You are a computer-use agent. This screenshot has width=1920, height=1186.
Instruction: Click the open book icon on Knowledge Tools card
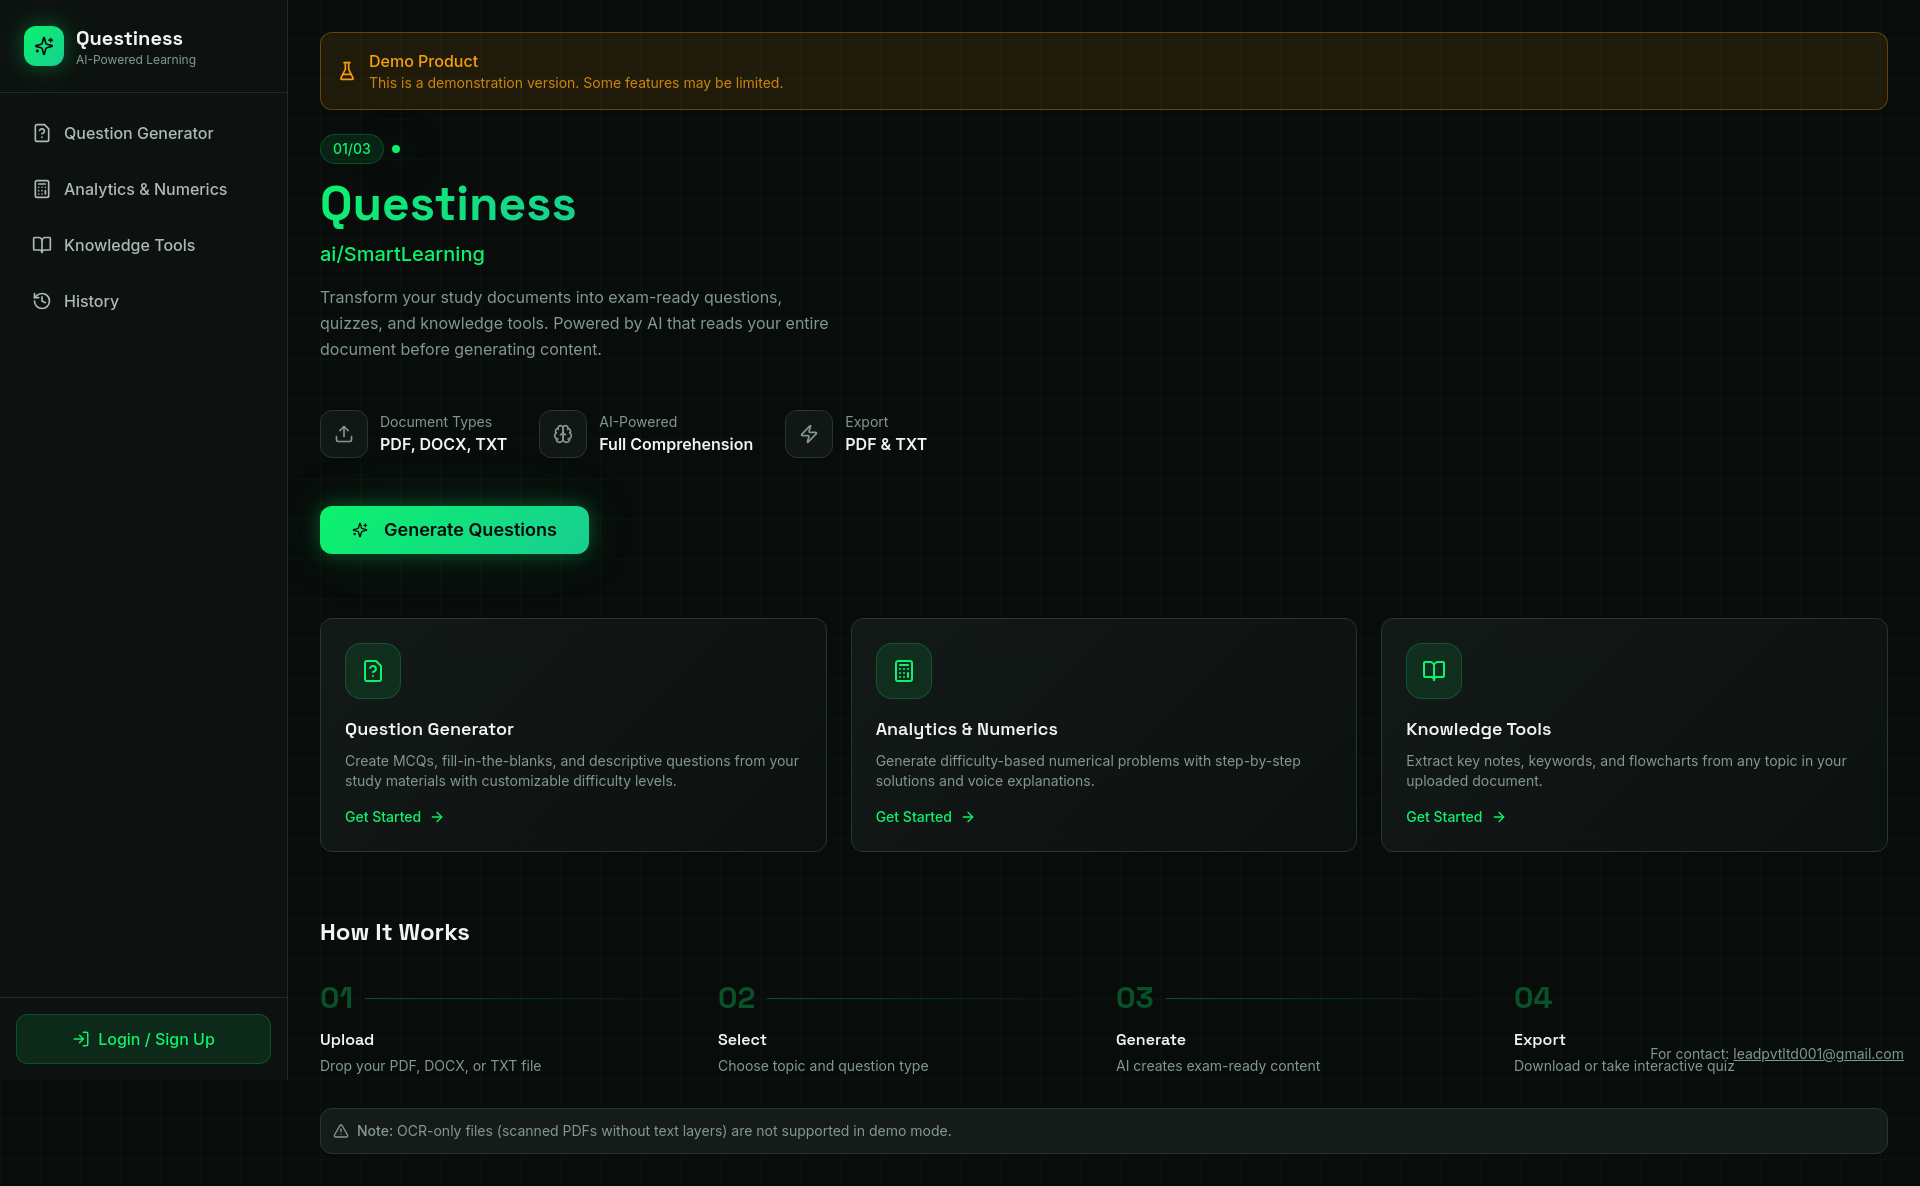(1434, 671)
